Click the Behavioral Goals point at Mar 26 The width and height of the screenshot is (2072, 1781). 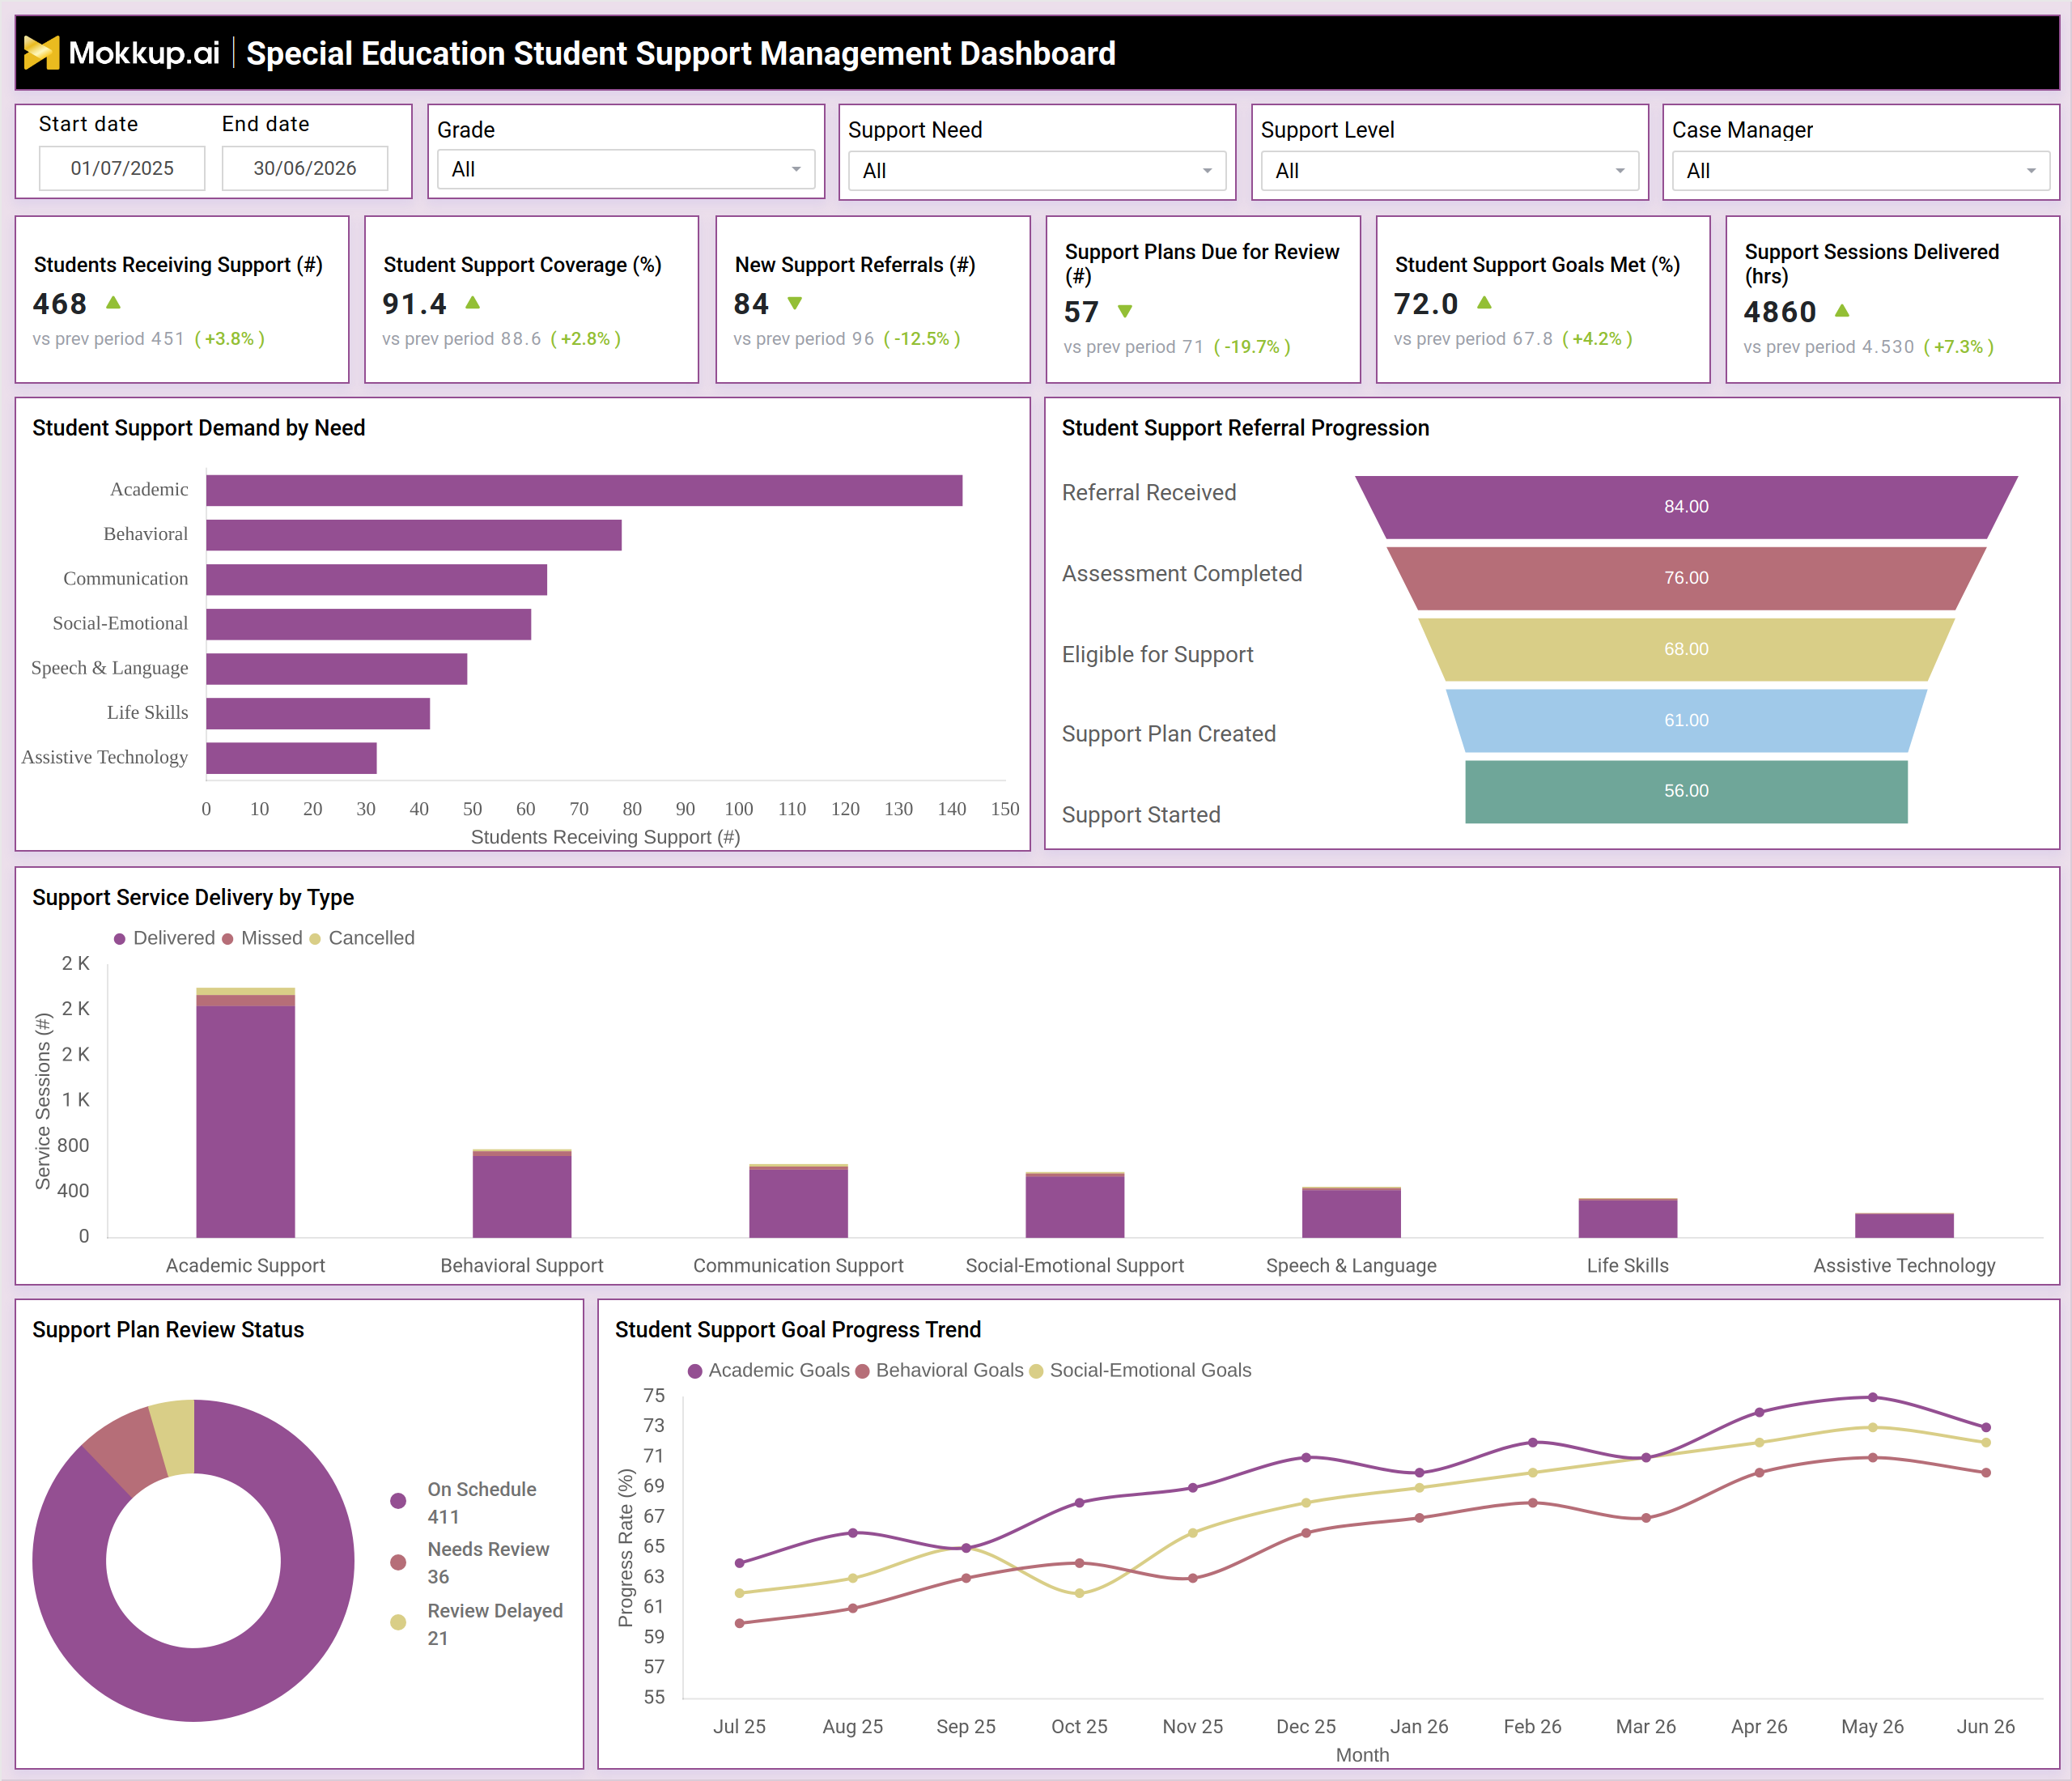tap(1646, 1518)
